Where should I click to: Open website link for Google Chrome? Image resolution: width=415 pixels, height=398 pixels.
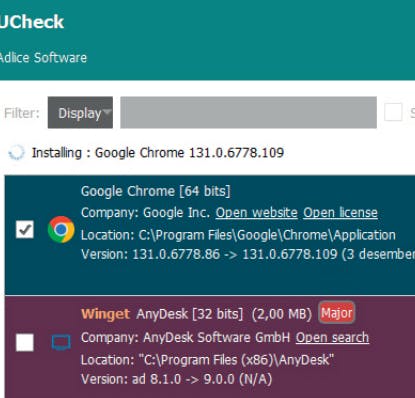coord(257,213)
